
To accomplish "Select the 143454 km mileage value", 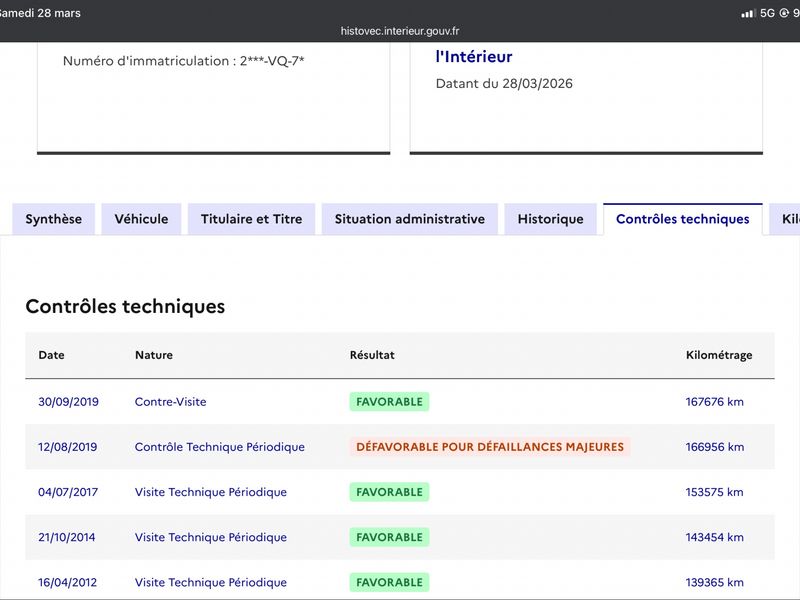I will tap(714, 537).
